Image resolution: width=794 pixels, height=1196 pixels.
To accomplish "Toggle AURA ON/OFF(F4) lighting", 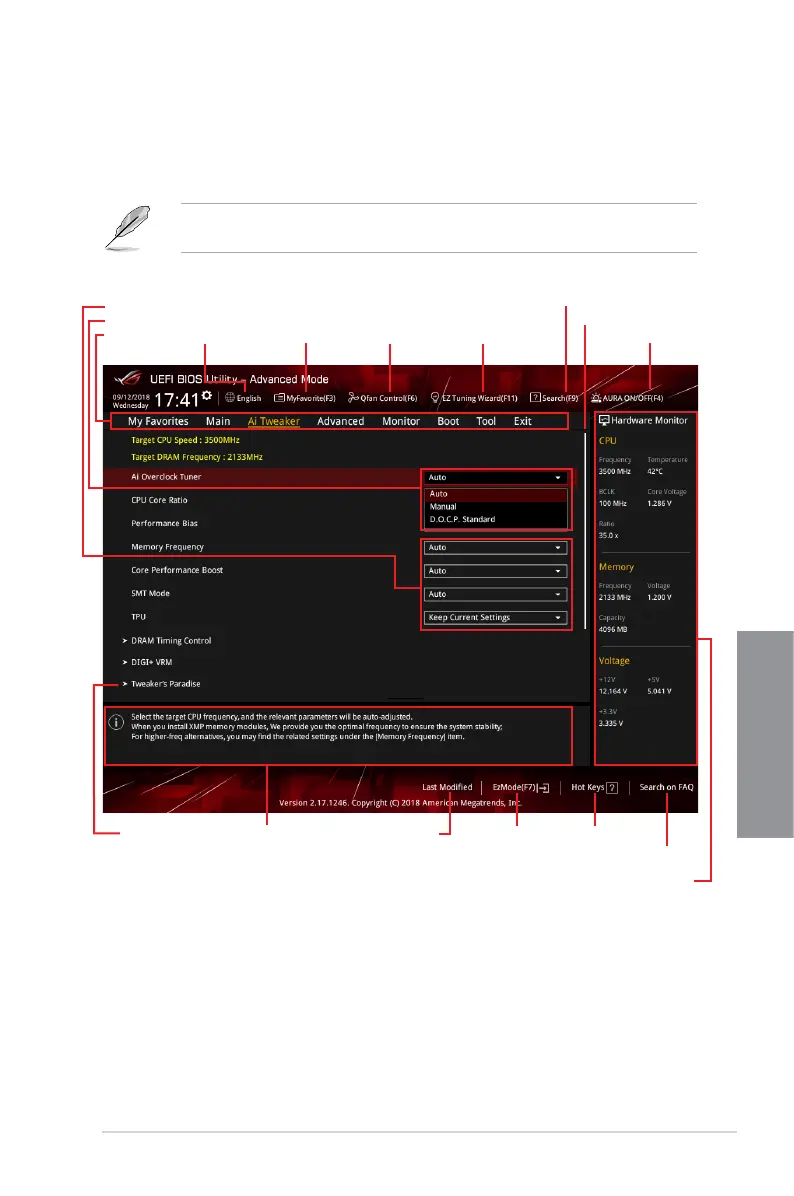I will (627, 398).
